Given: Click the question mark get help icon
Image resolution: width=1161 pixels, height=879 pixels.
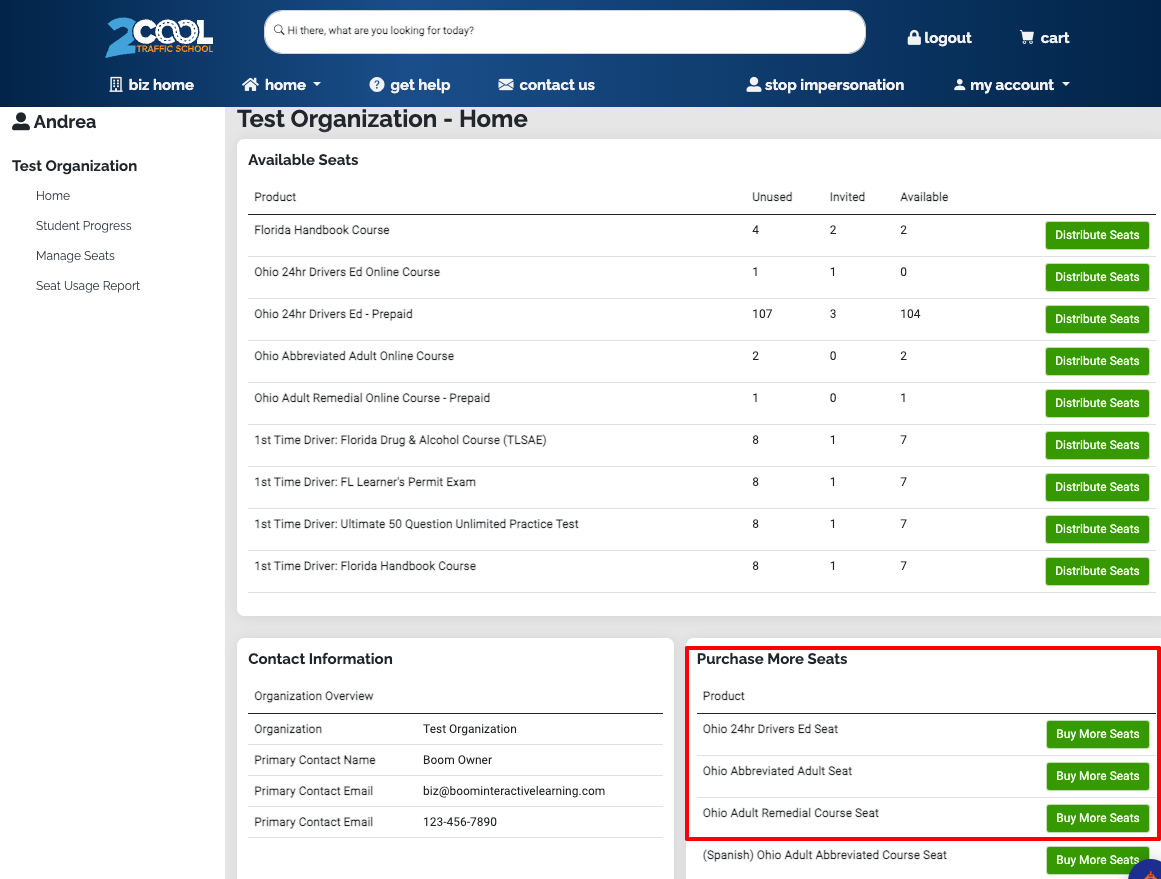Looking at the screenshot, I should tap(377, 84).
